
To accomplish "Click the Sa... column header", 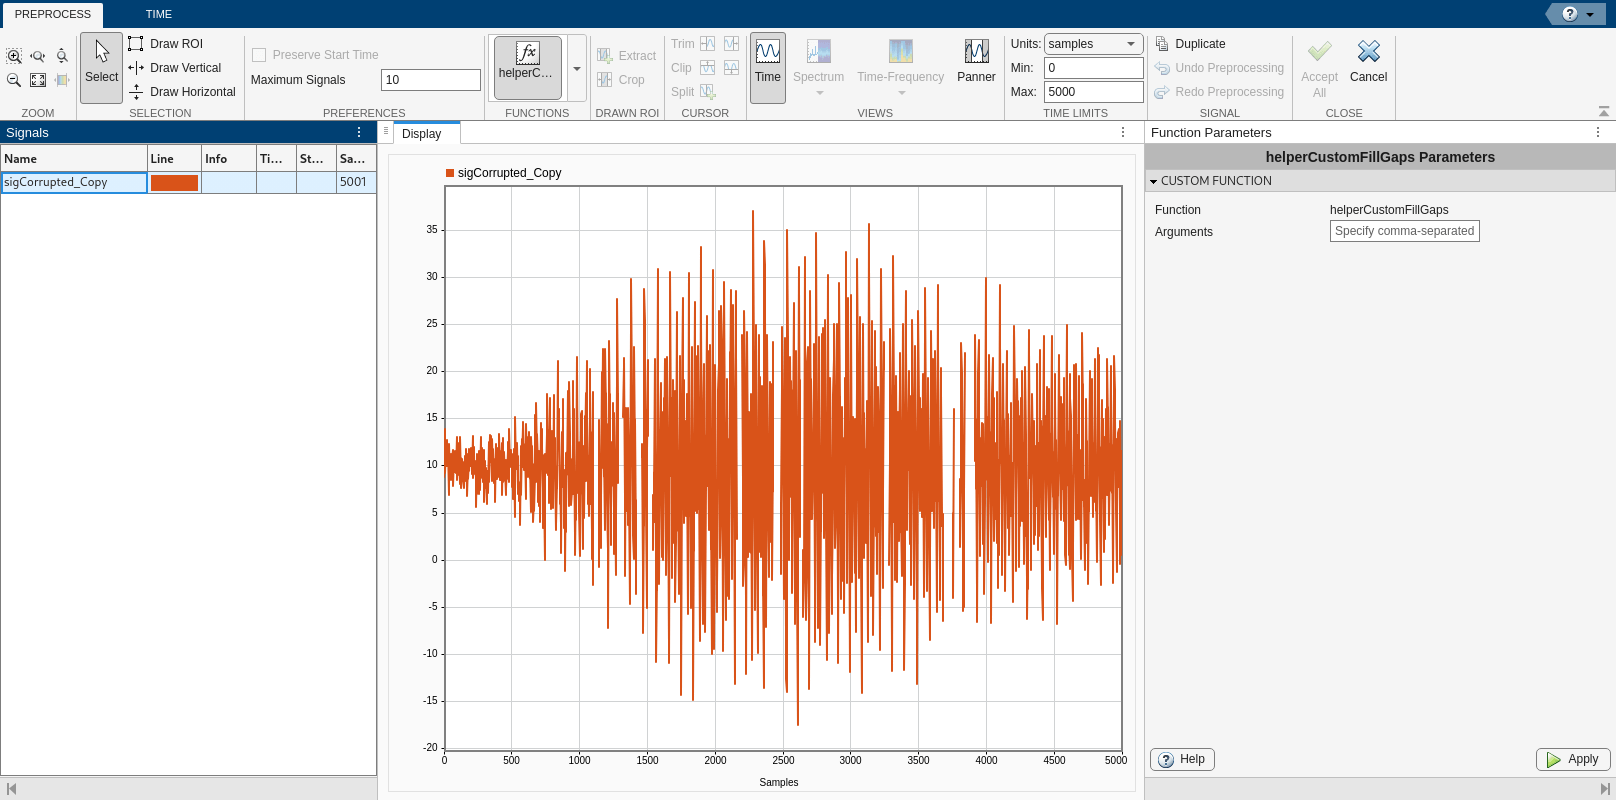I will point(356,159).
